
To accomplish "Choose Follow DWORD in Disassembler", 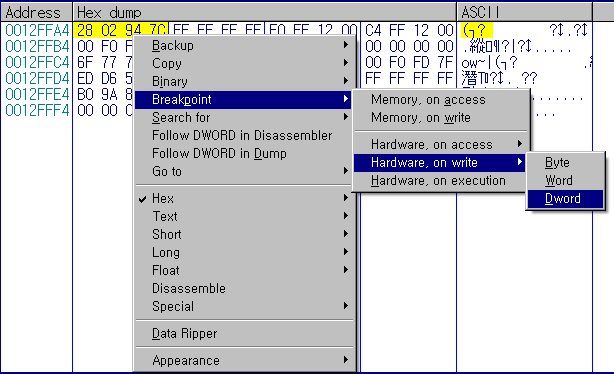I will [x=245, y=136].
